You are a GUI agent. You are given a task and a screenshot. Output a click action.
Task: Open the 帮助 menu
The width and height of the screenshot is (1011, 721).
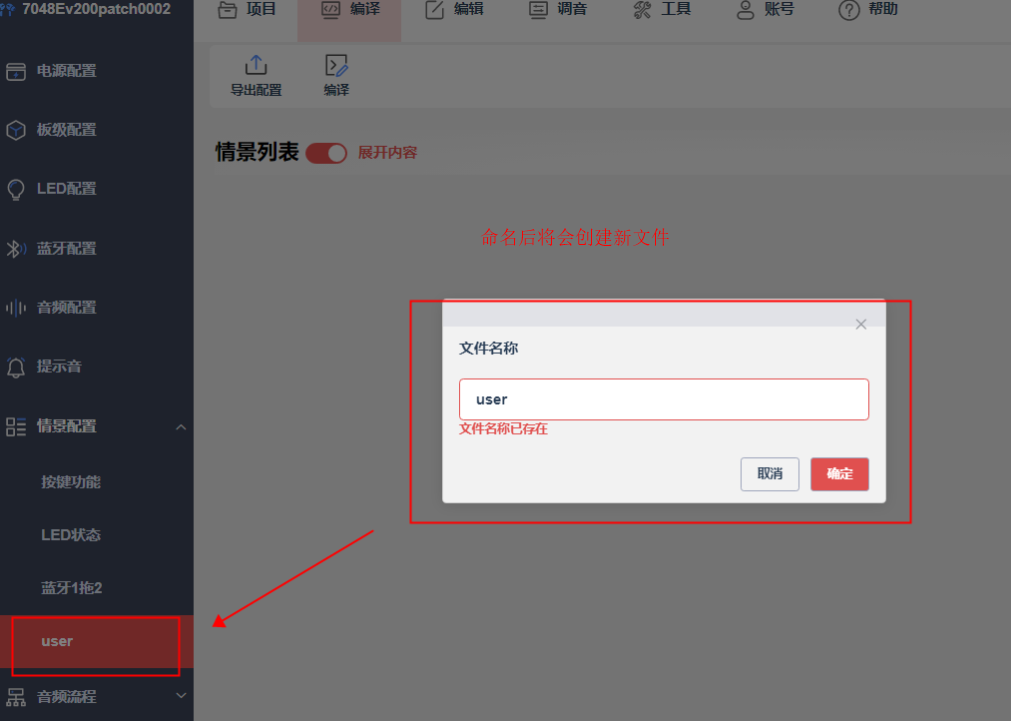coord(869,10)
